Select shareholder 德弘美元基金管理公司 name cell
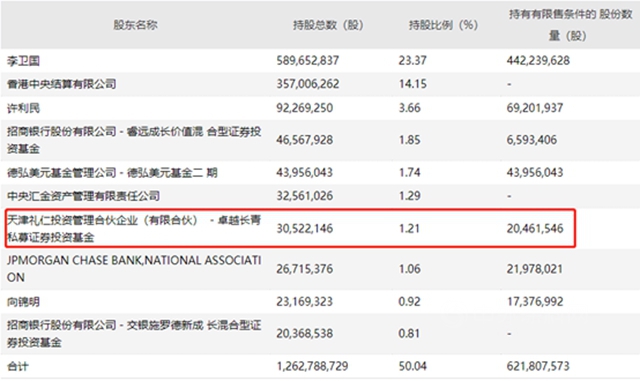 (112, 173)
